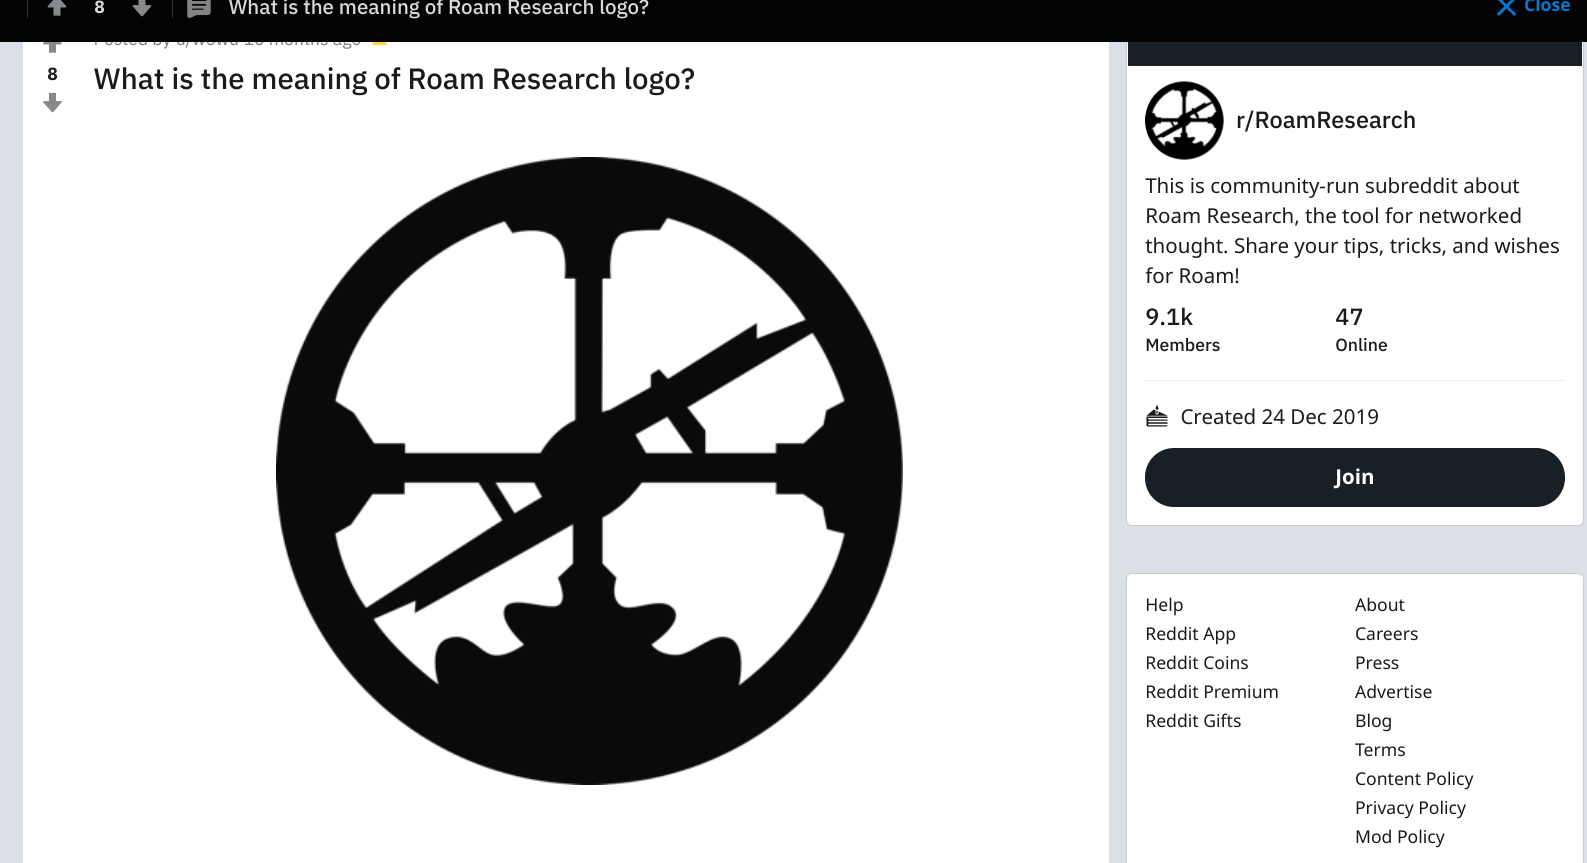Open the Blog link
This screenshot has height=863, width=1587.
click(x=1373, y=721)
